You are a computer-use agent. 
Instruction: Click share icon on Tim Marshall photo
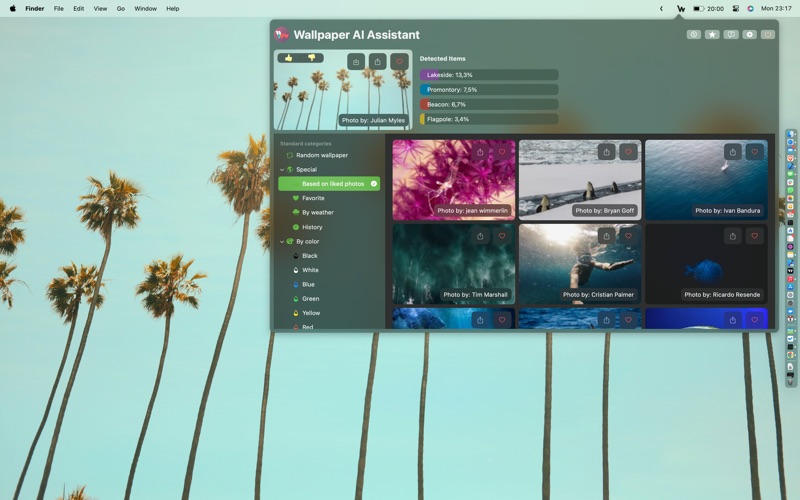click(x=480, y=236)
